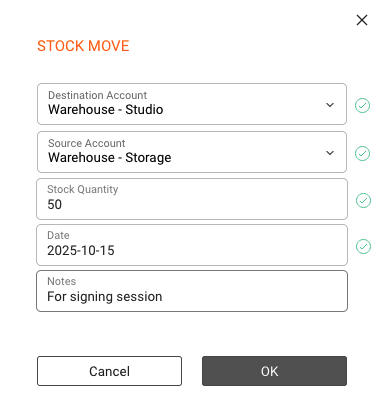
Task: Click the green checkmark beside Source Account
Action: tap(362, 154)
